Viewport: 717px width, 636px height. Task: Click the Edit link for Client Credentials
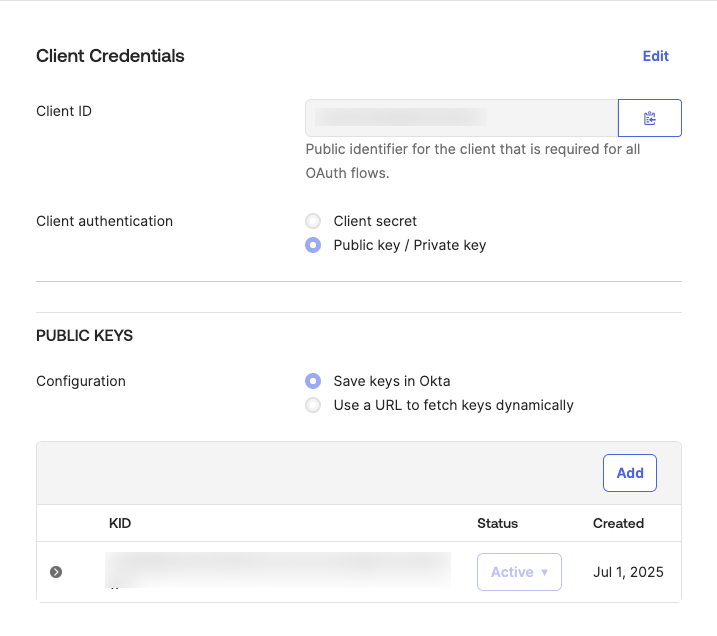tap(655, 56)
